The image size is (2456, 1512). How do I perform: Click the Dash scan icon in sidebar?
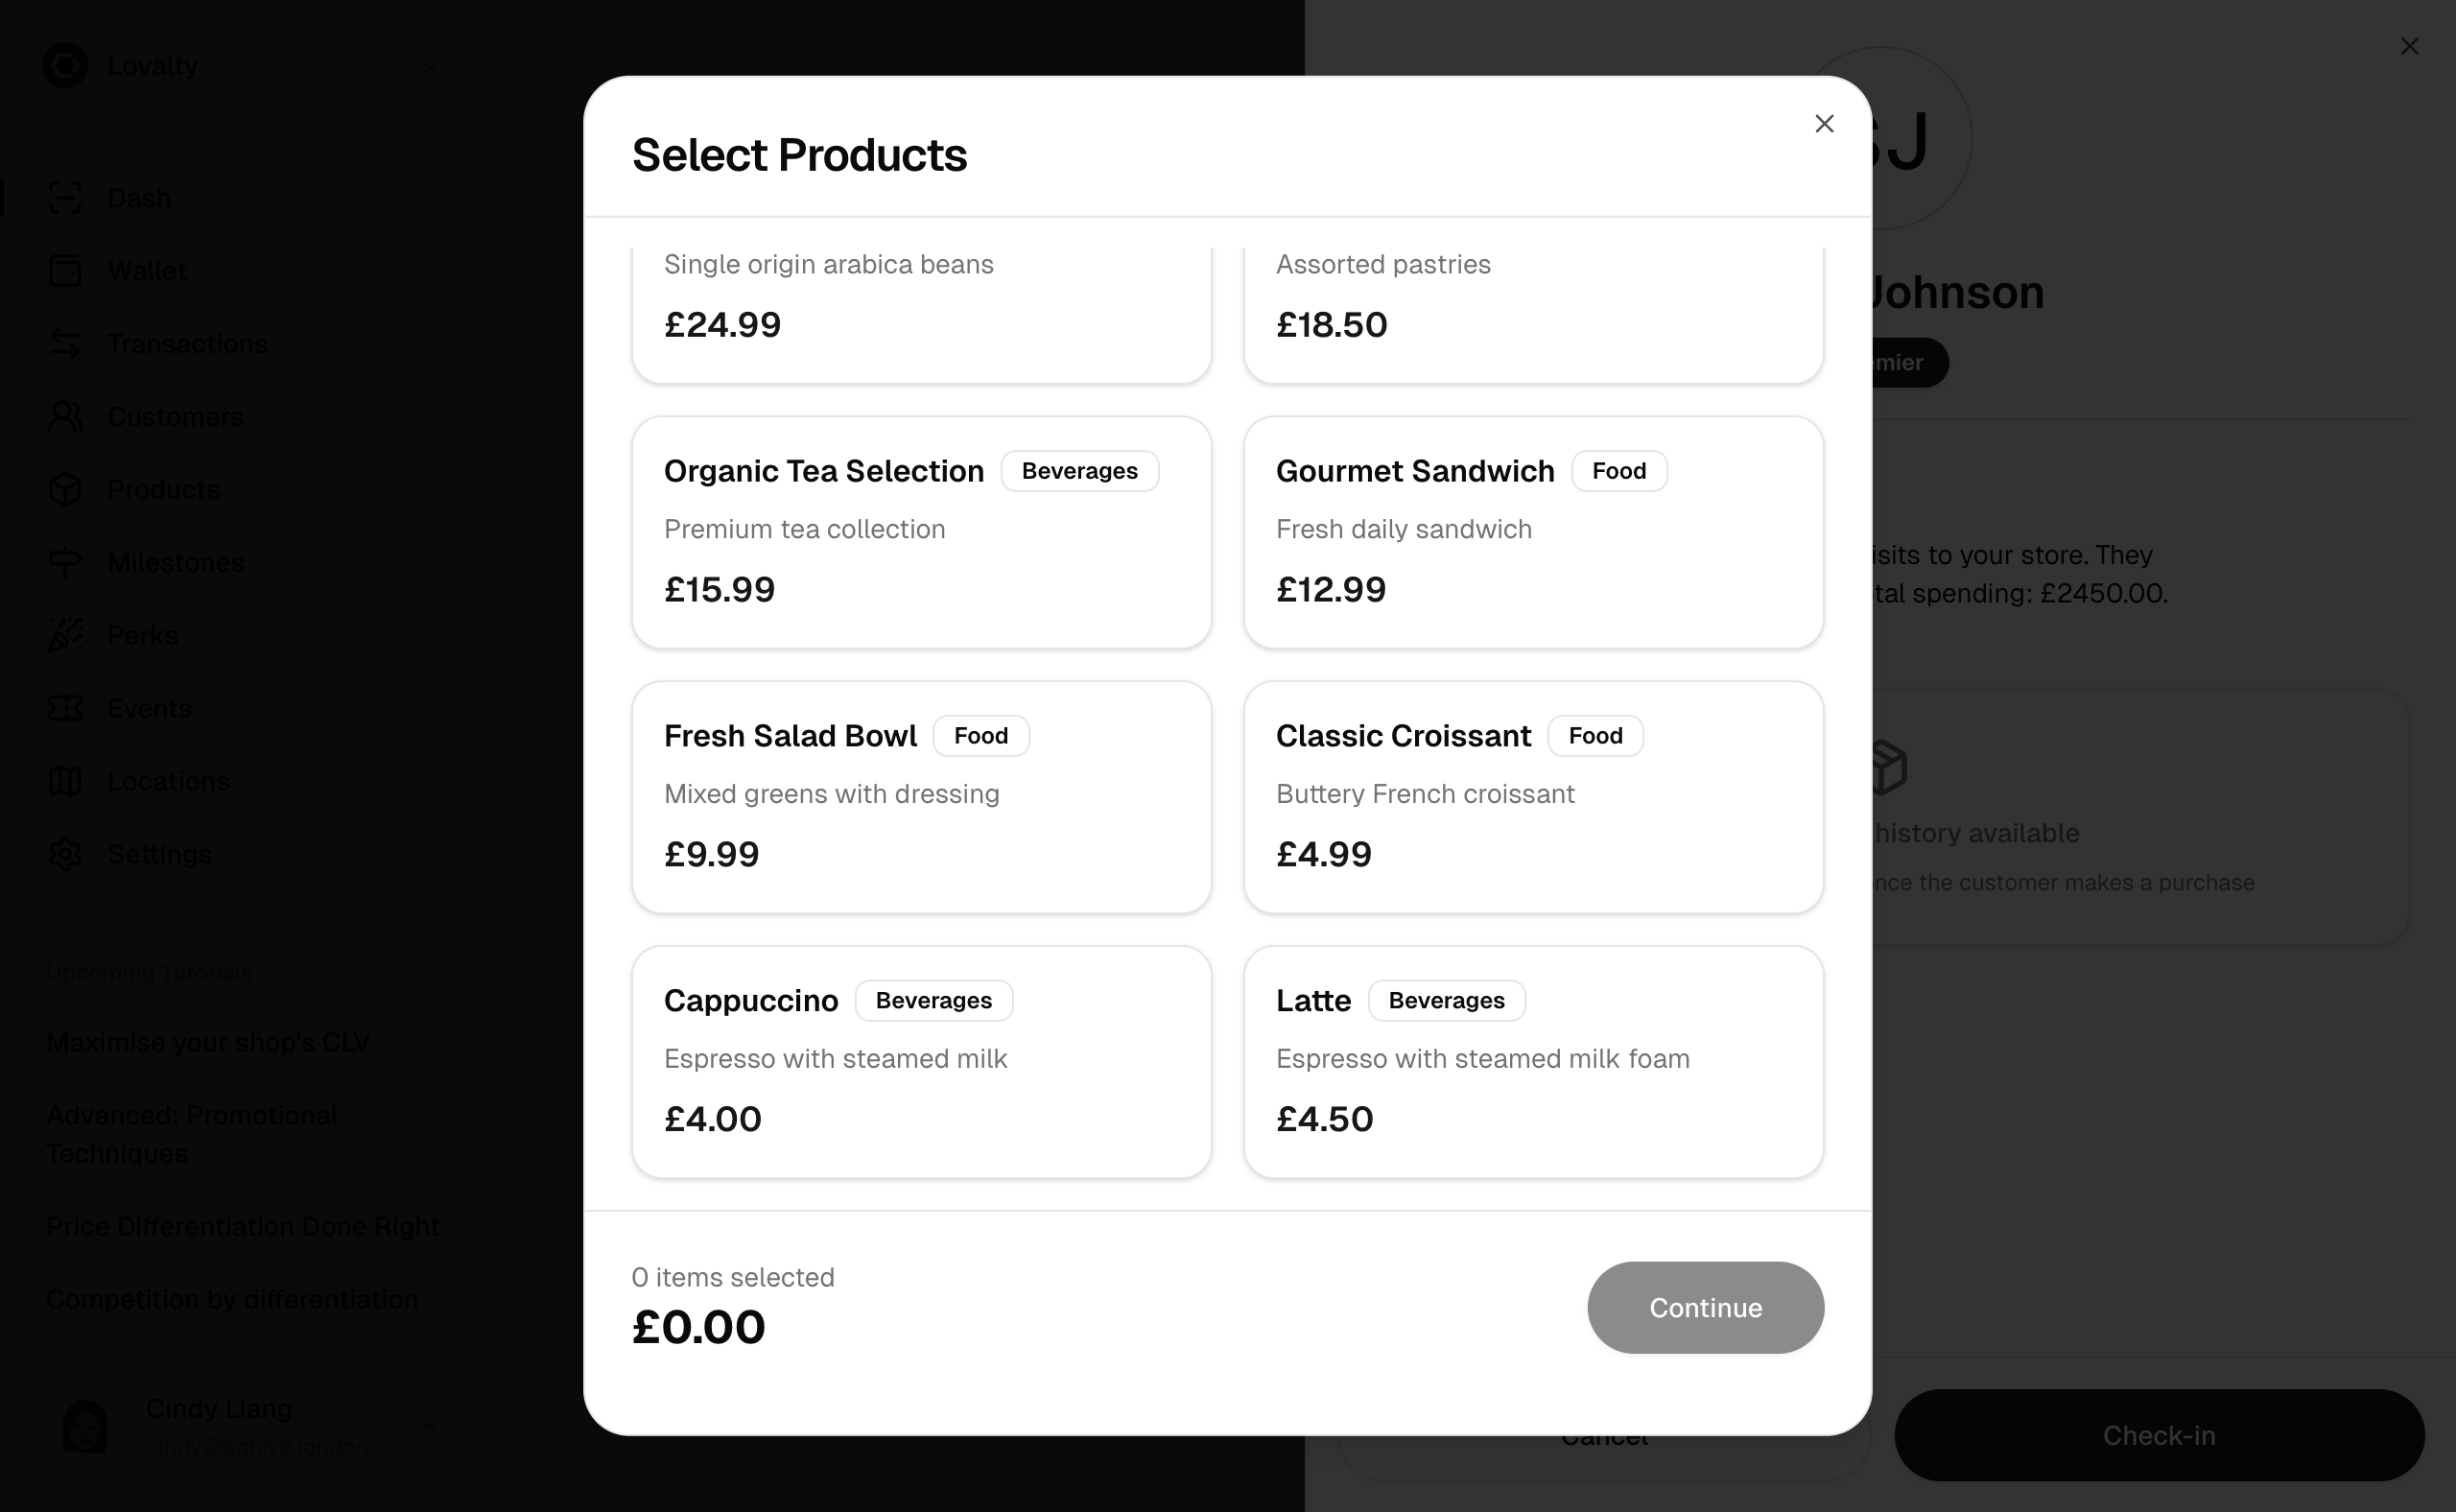click(65, 198)
